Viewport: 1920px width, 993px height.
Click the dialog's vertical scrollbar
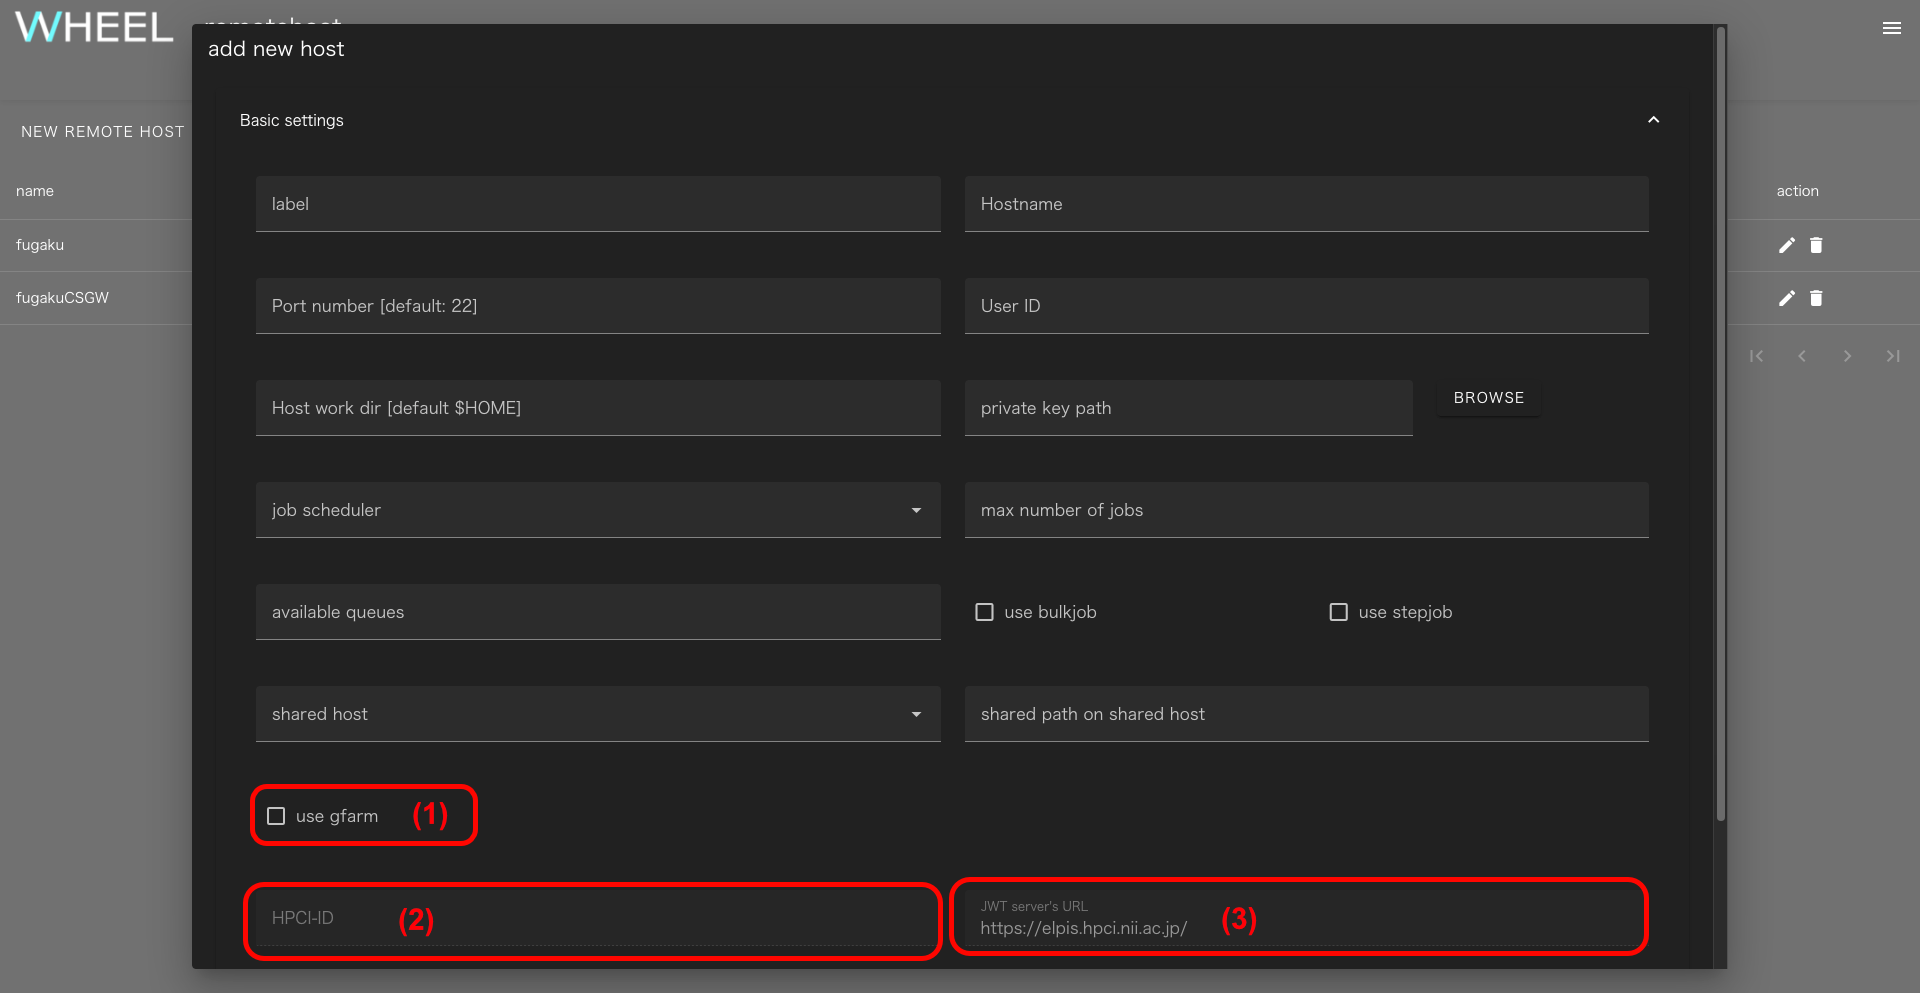click(x=1720, y=420)
